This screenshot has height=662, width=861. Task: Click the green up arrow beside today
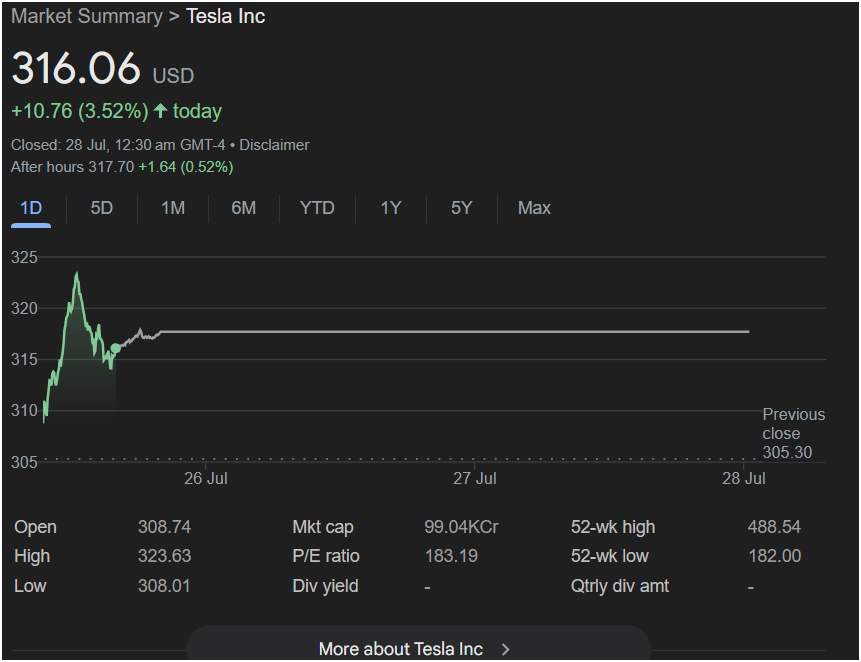click(x=160, y=111)
